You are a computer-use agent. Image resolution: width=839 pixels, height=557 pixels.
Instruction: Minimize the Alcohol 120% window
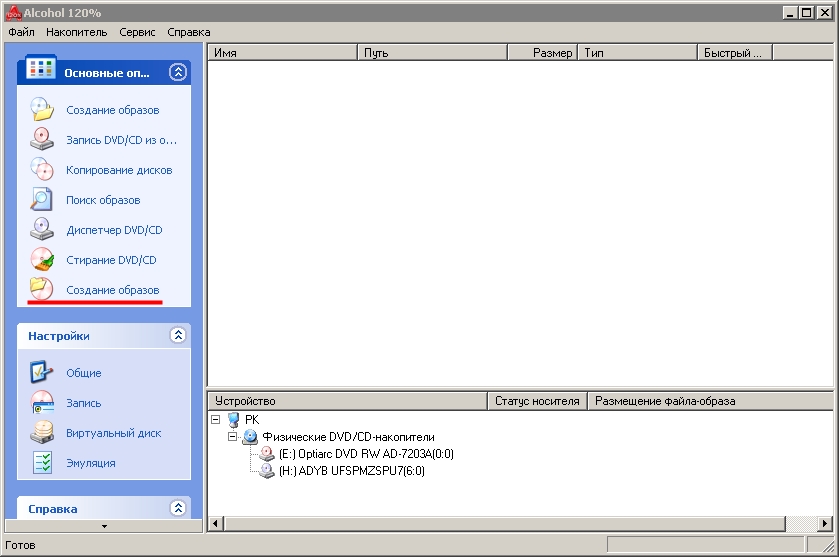pyautogui.click(x=790, y=12)
